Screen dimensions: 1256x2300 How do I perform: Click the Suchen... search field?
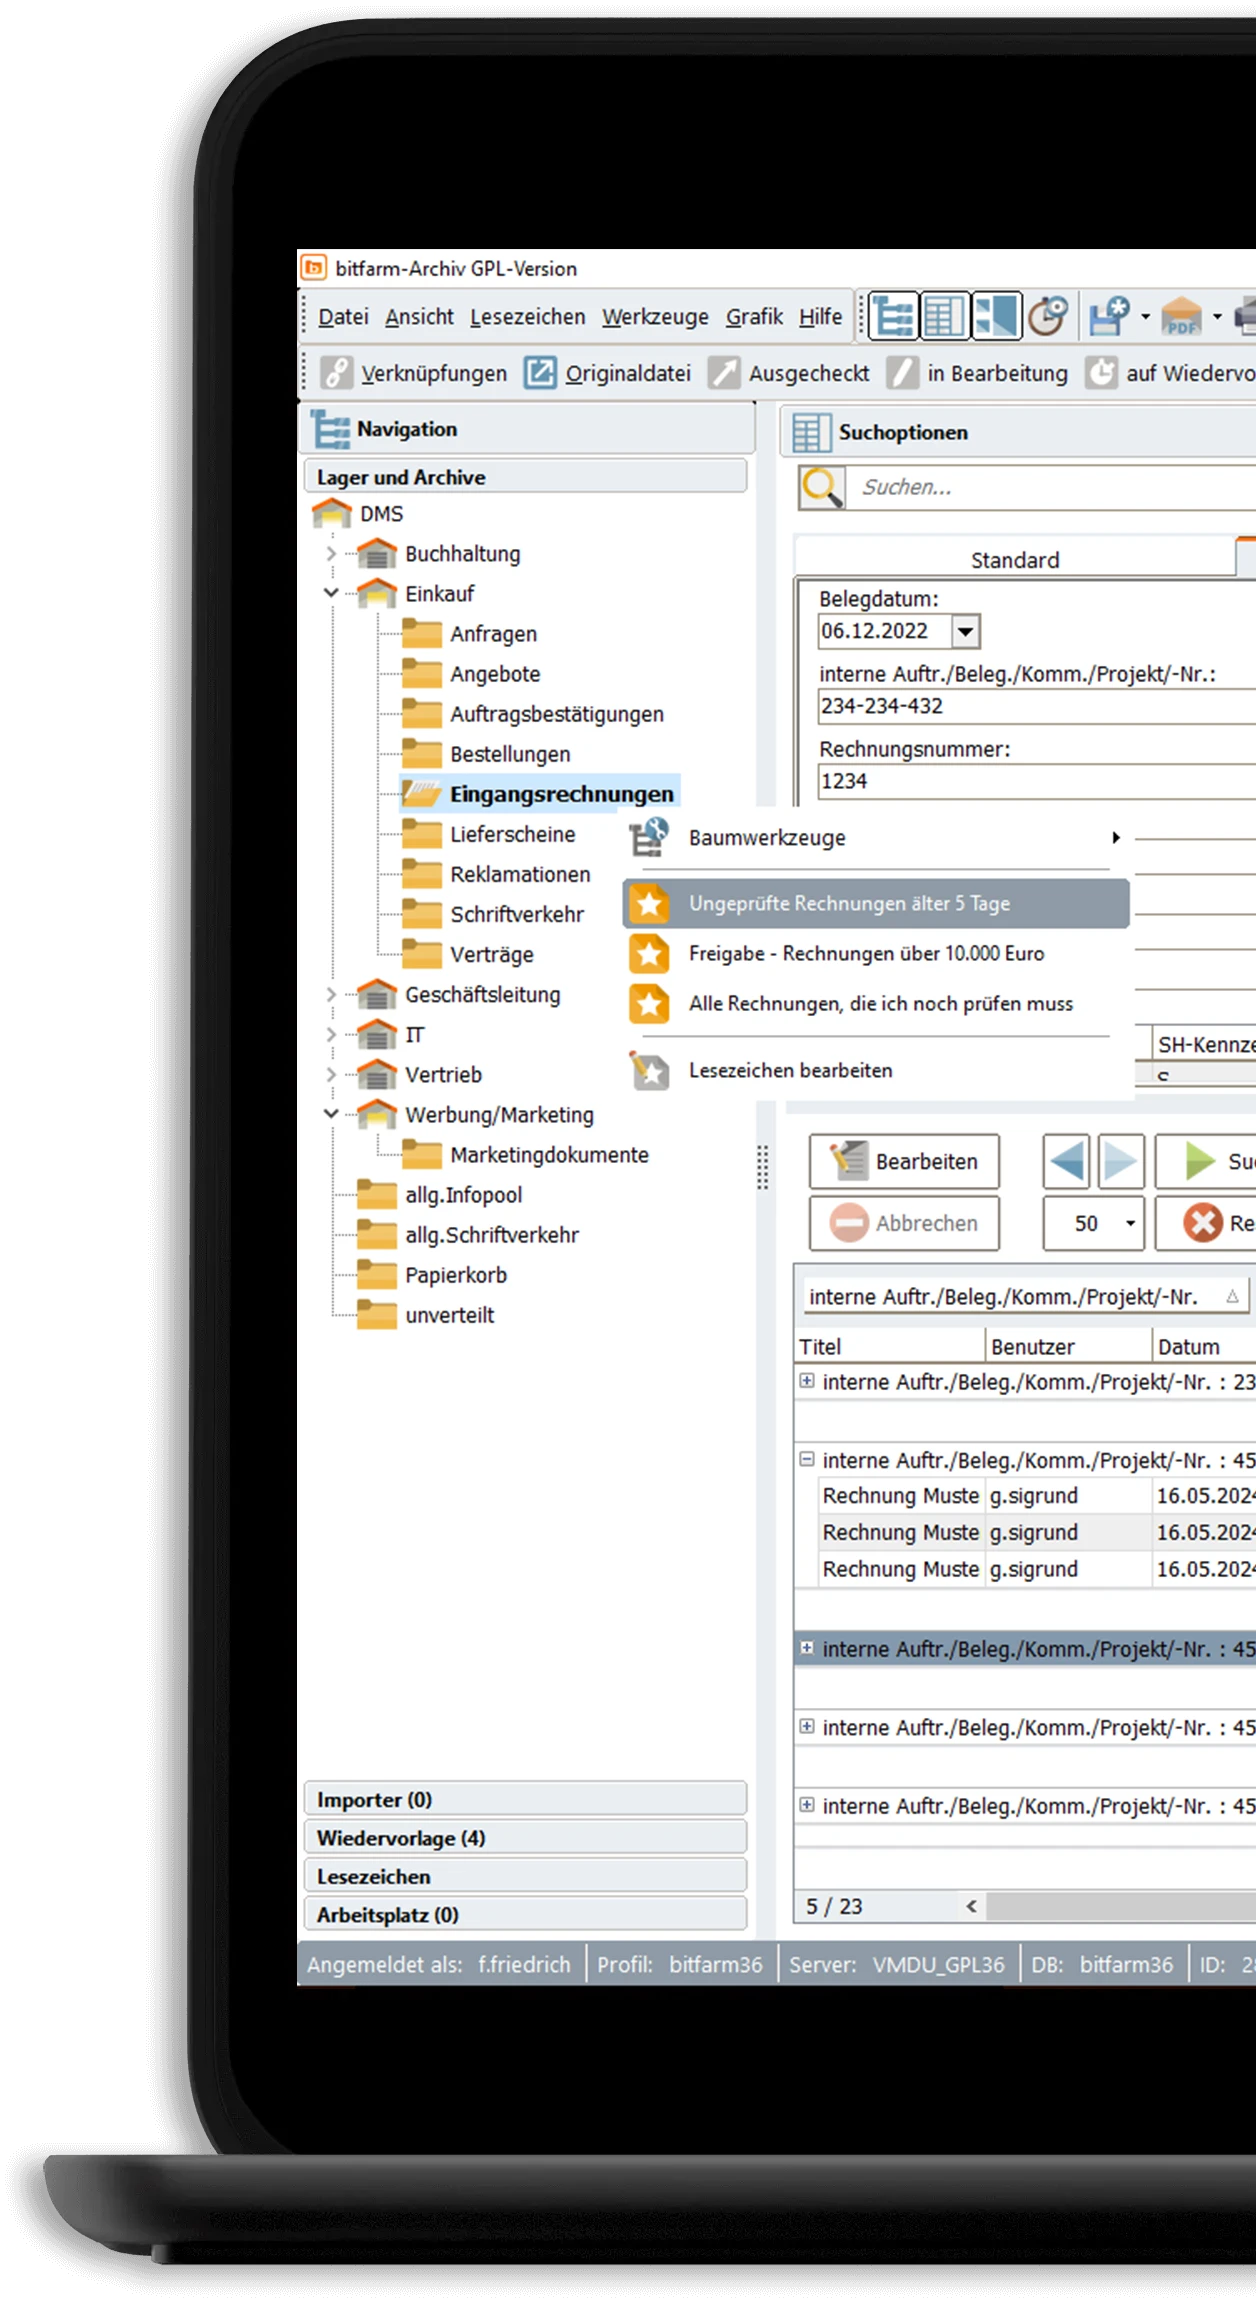coord(1052,487)
